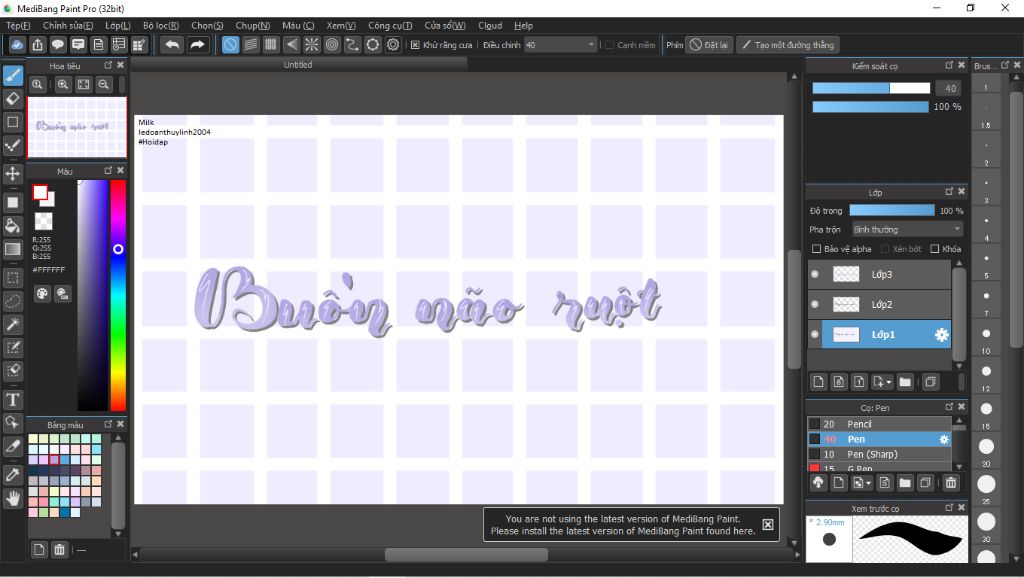Enable the Bảo vệ alpha checkbox
1024x578 pixels.
[x=816, y=249]
